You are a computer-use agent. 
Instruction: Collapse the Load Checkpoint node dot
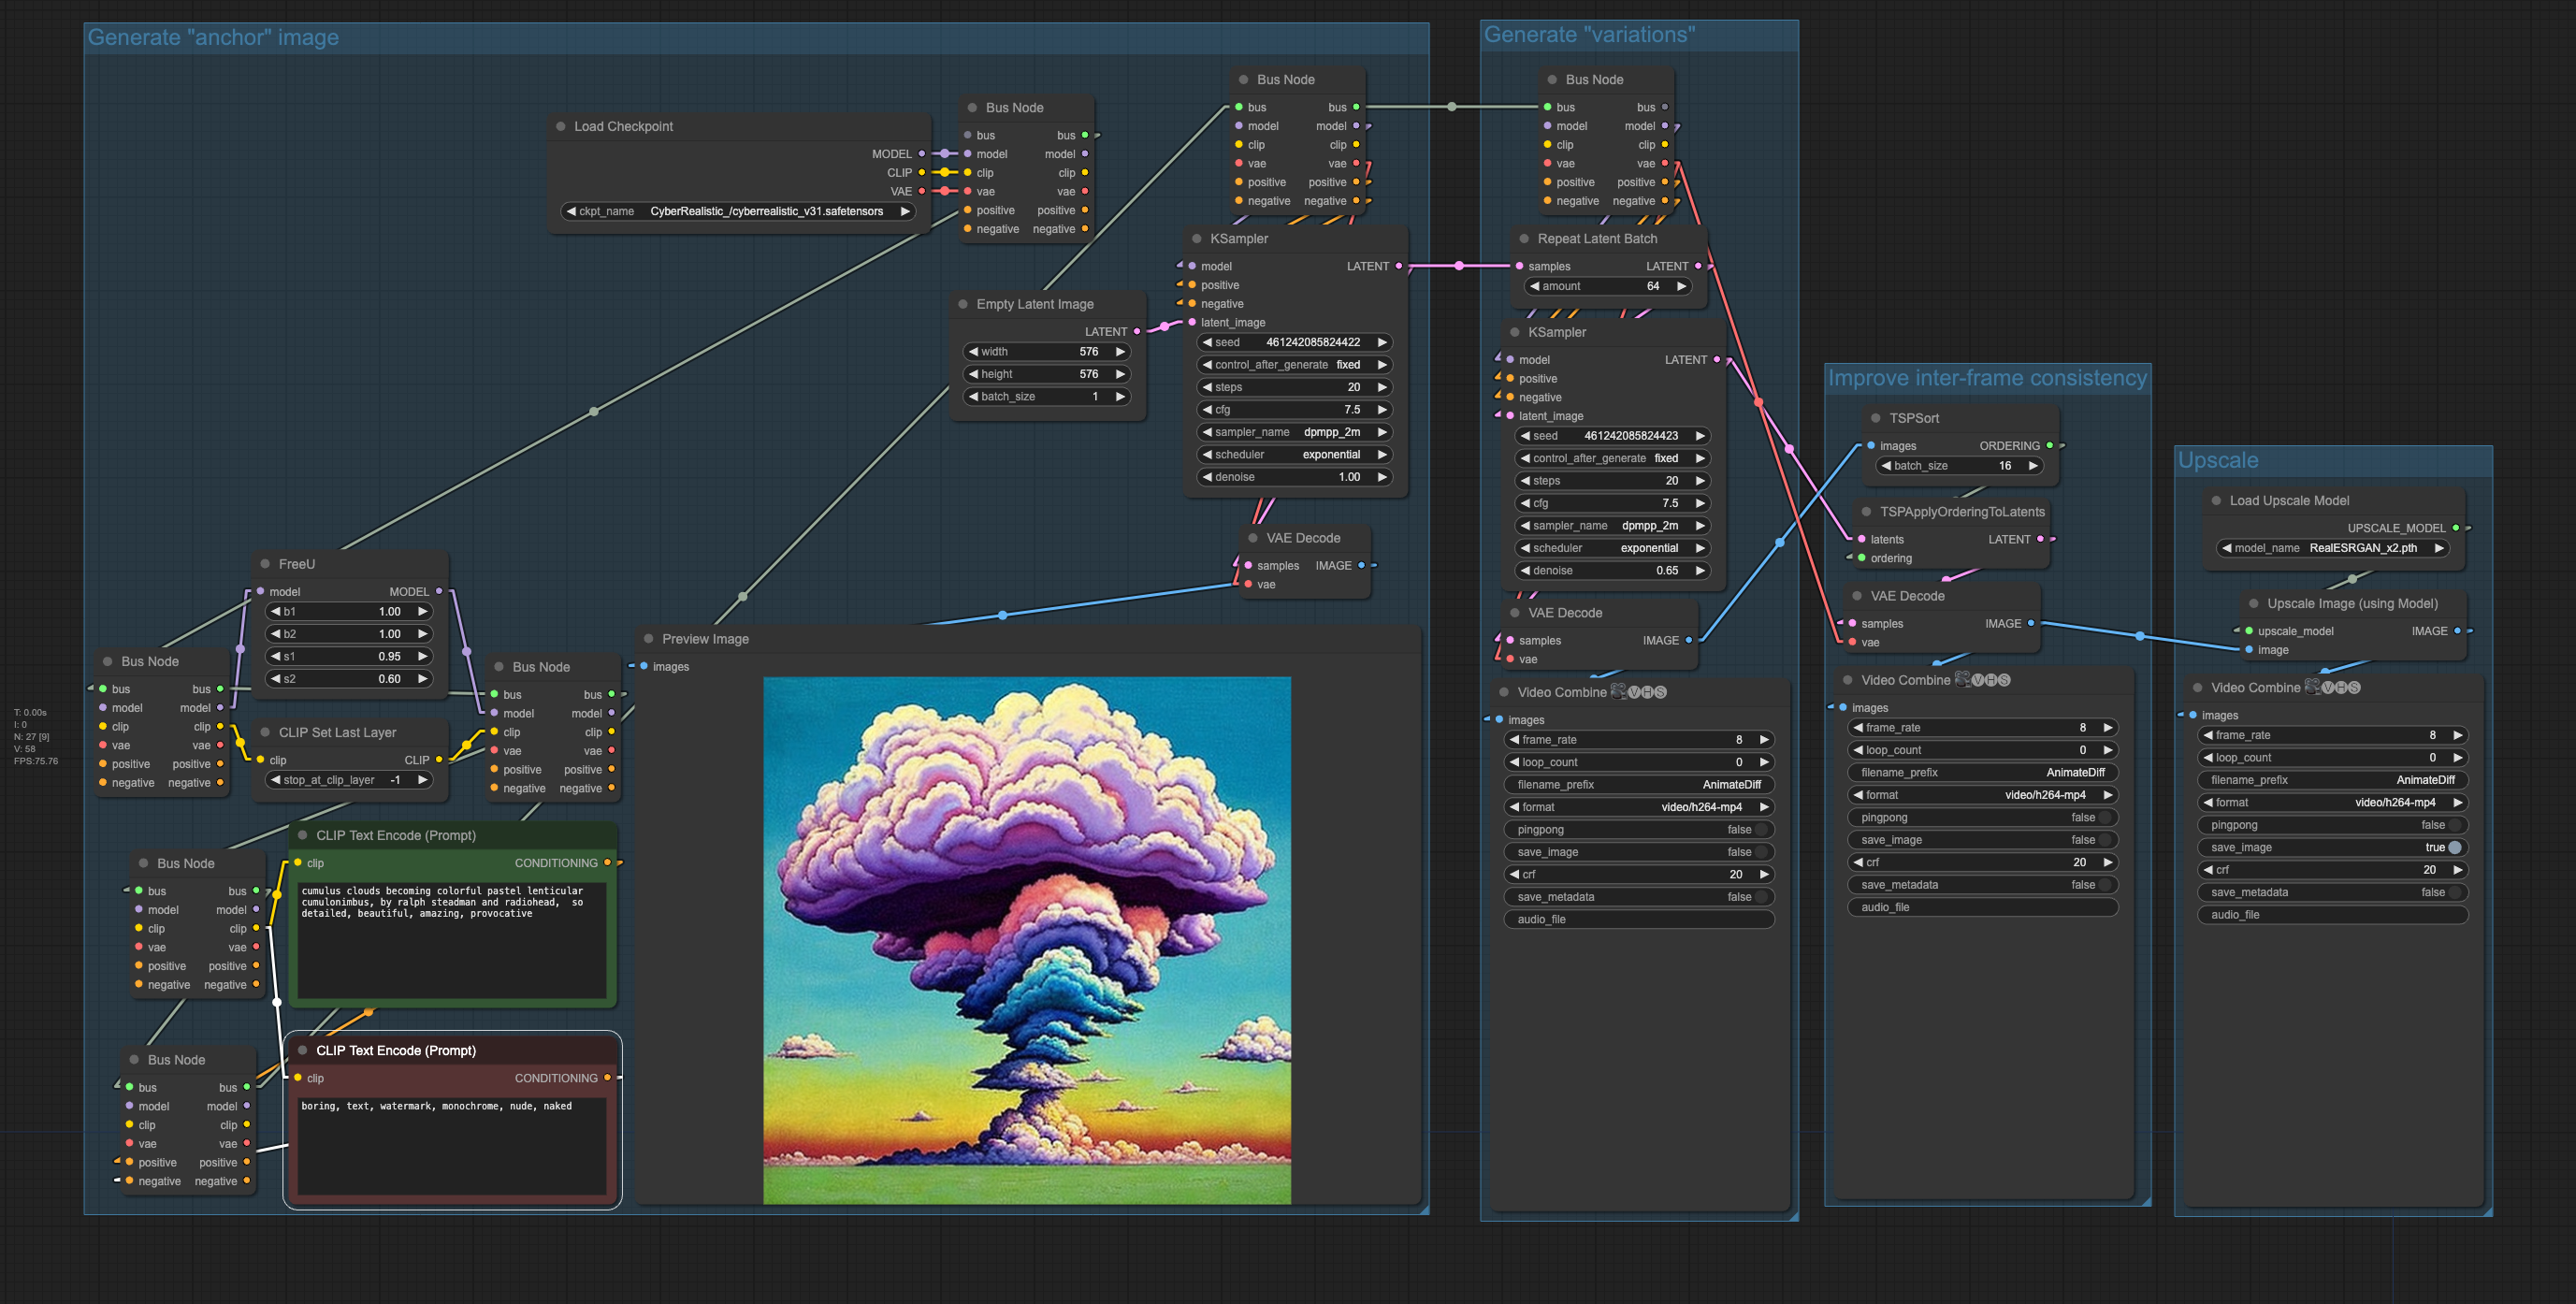tap(561, 127)
